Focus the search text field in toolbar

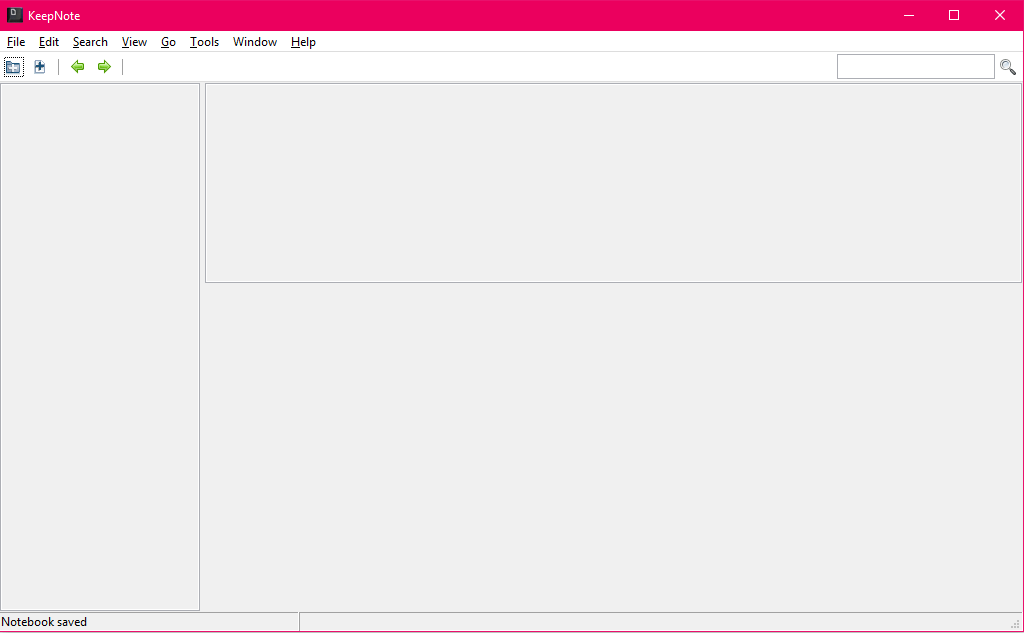tap(915, 67)
